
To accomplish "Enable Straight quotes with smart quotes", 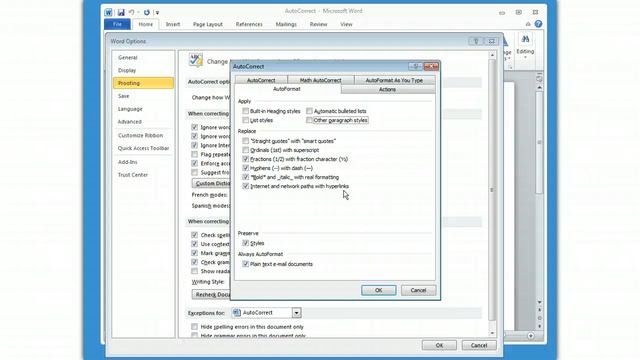I will (x=245, y=141).
